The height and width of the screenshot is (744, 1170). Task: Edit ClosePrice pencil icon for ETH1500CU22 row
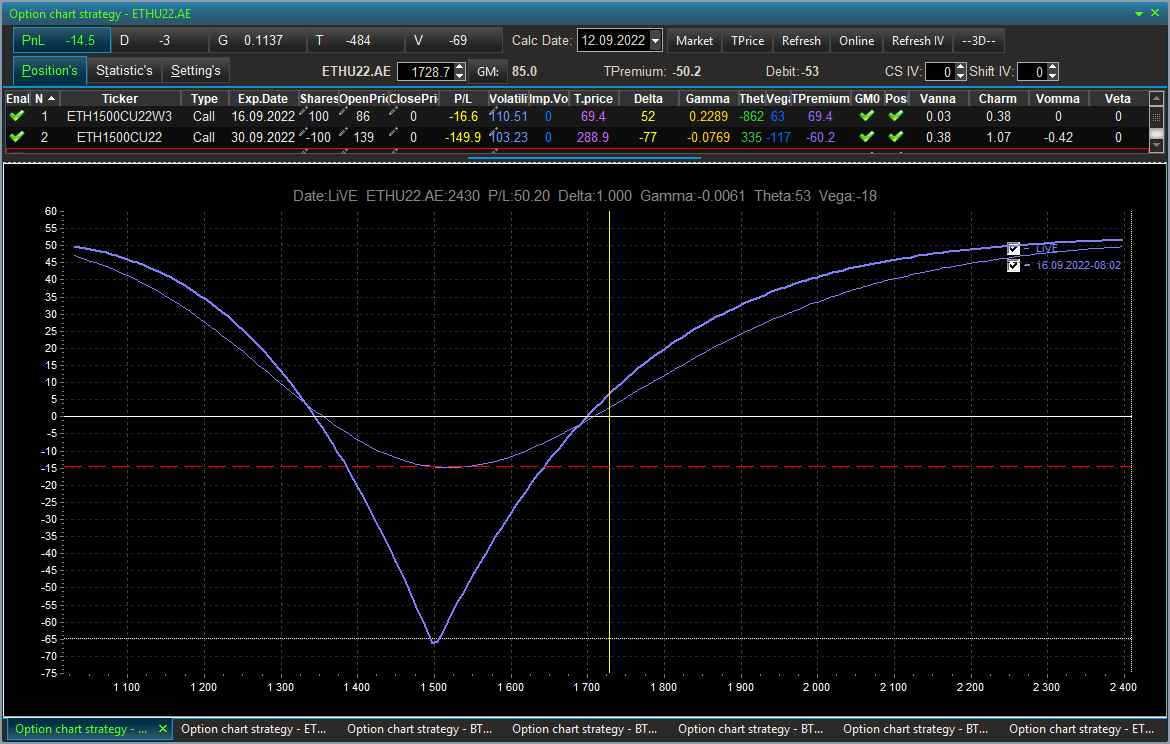(x=393, y=132)
